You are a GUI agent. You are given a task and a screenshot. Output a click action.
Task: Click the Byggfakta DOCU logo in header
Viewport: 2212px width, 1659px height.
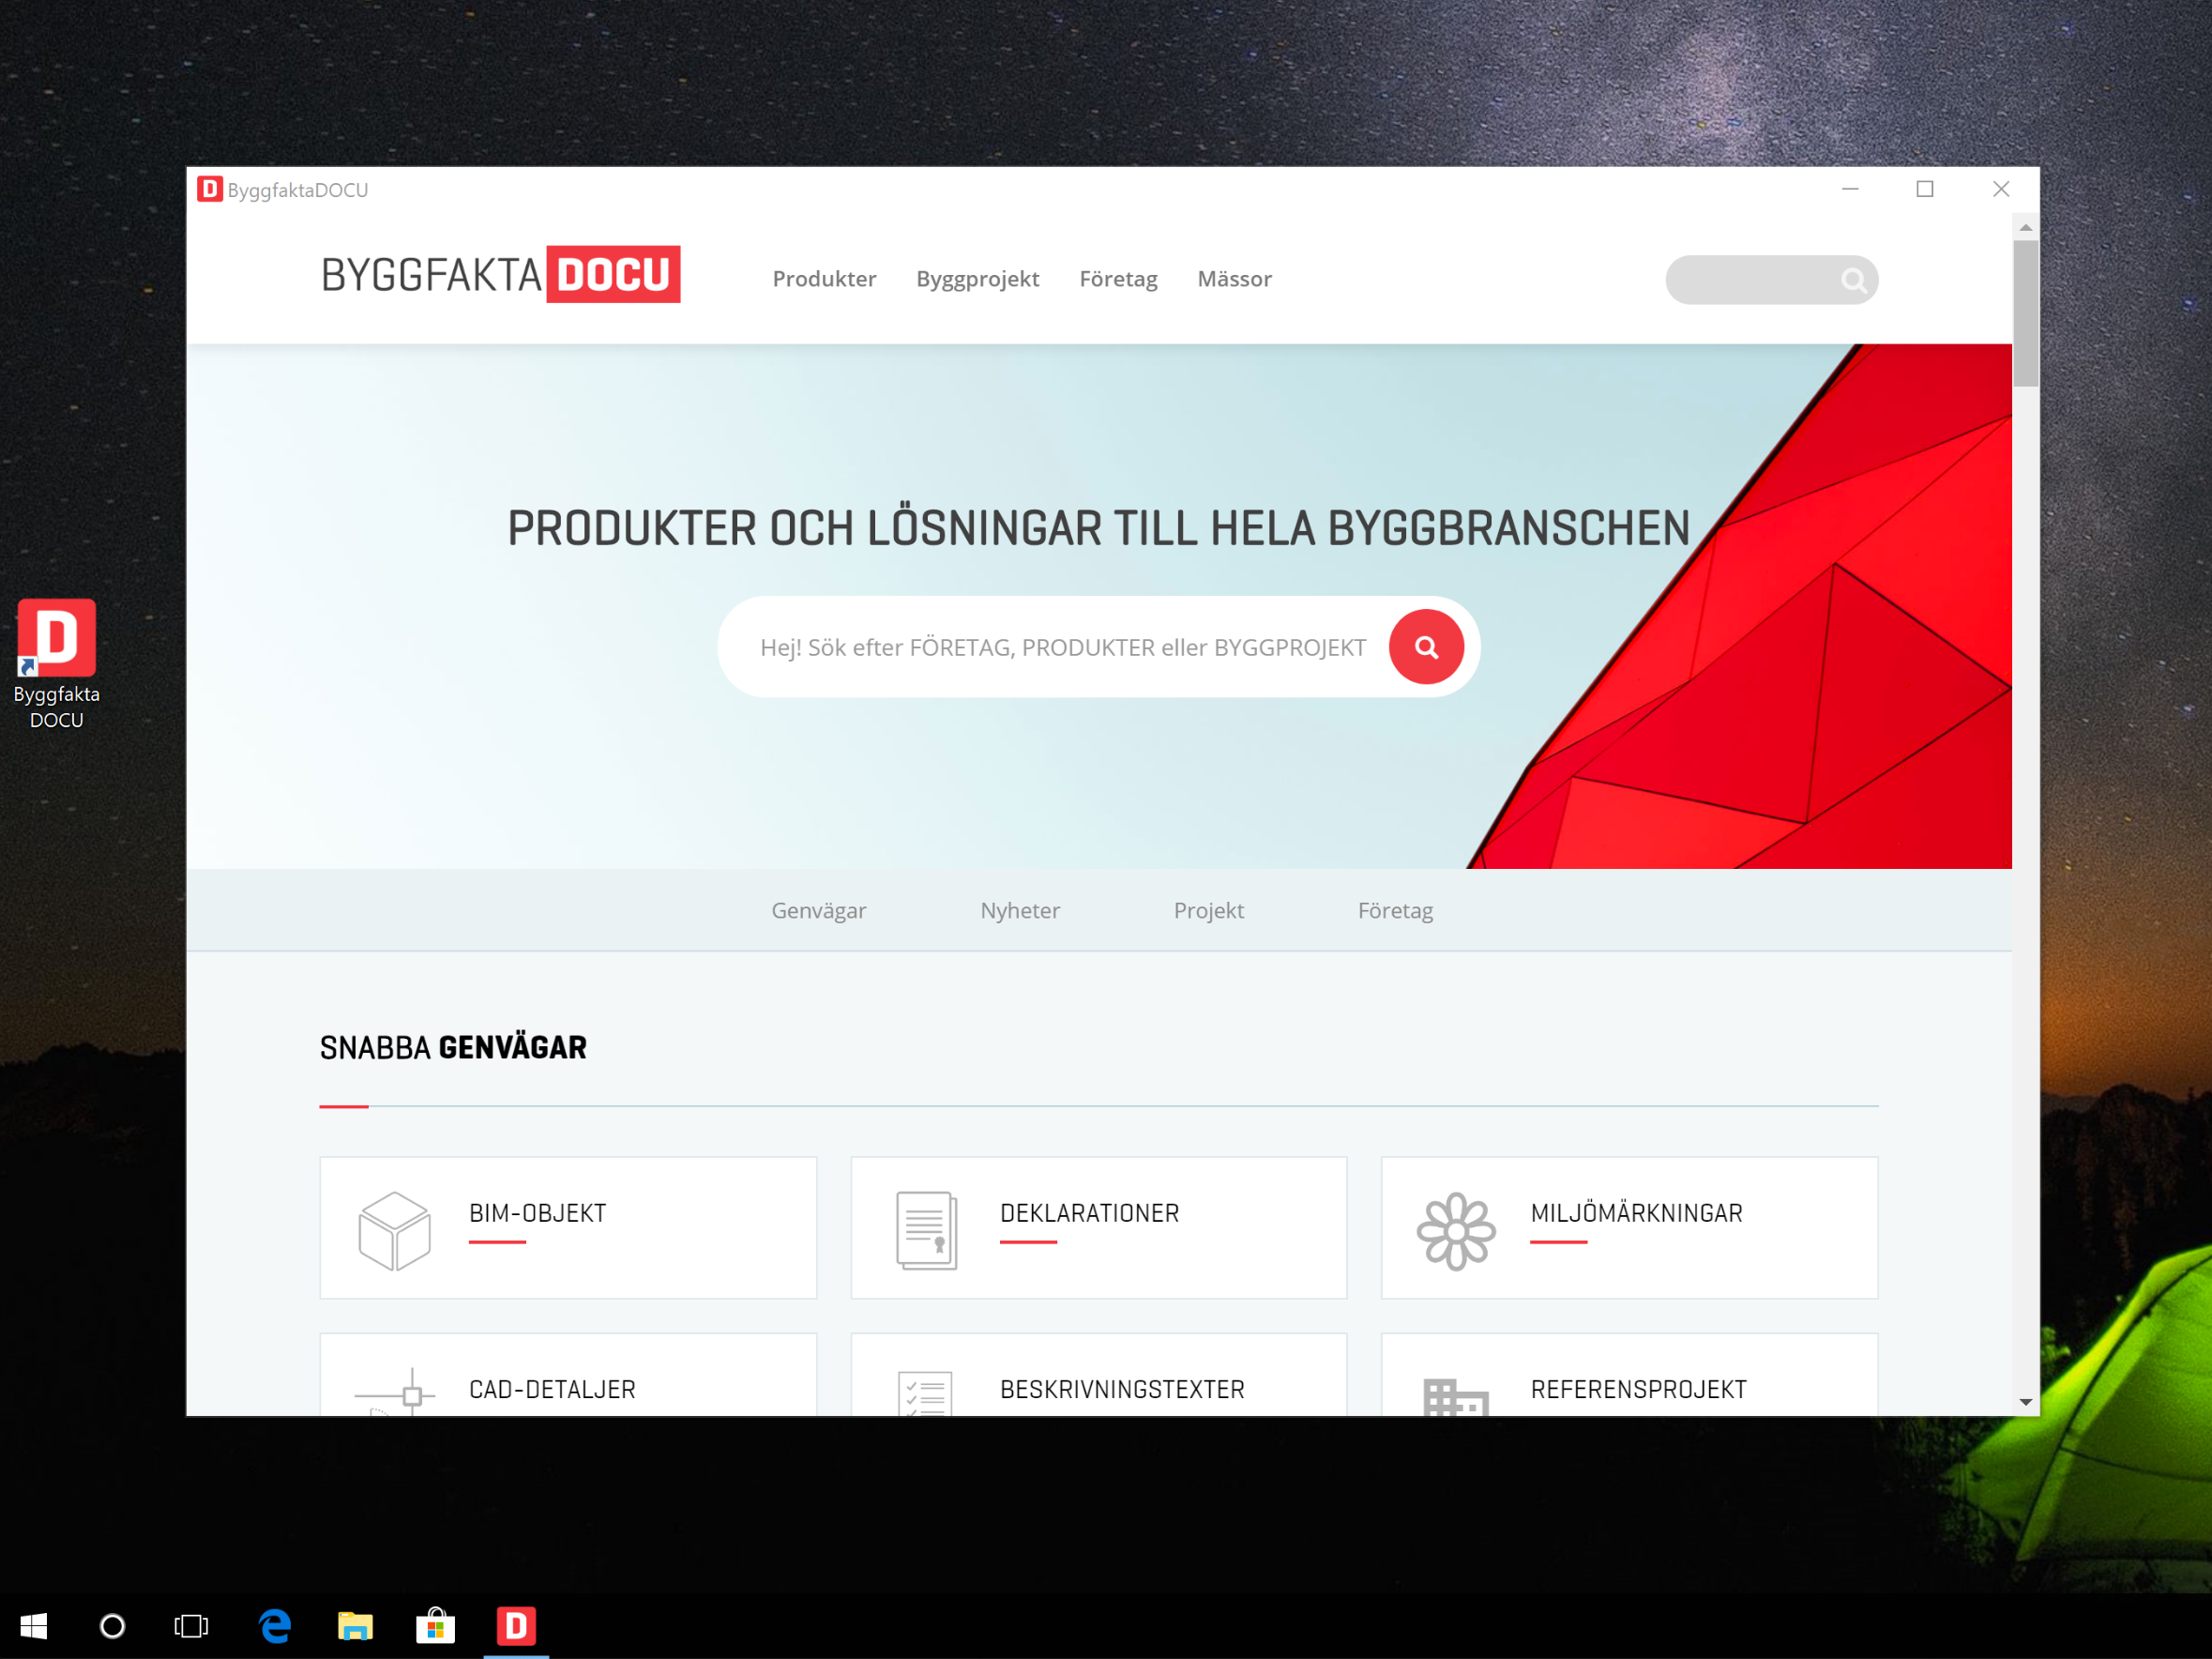tap(500, 274)
